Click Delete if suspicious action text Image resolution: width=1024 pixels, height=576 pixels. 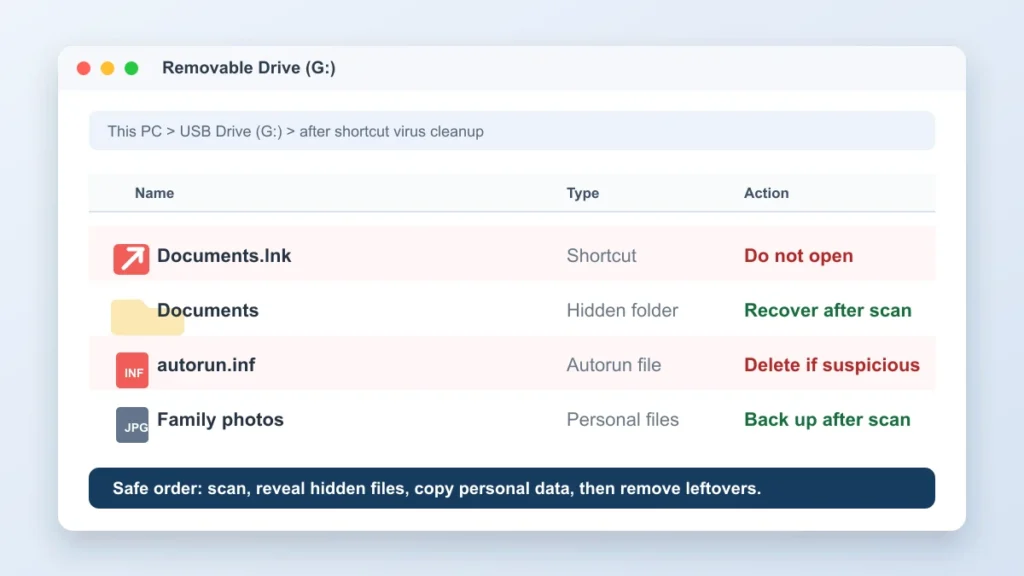coord(831,365)
